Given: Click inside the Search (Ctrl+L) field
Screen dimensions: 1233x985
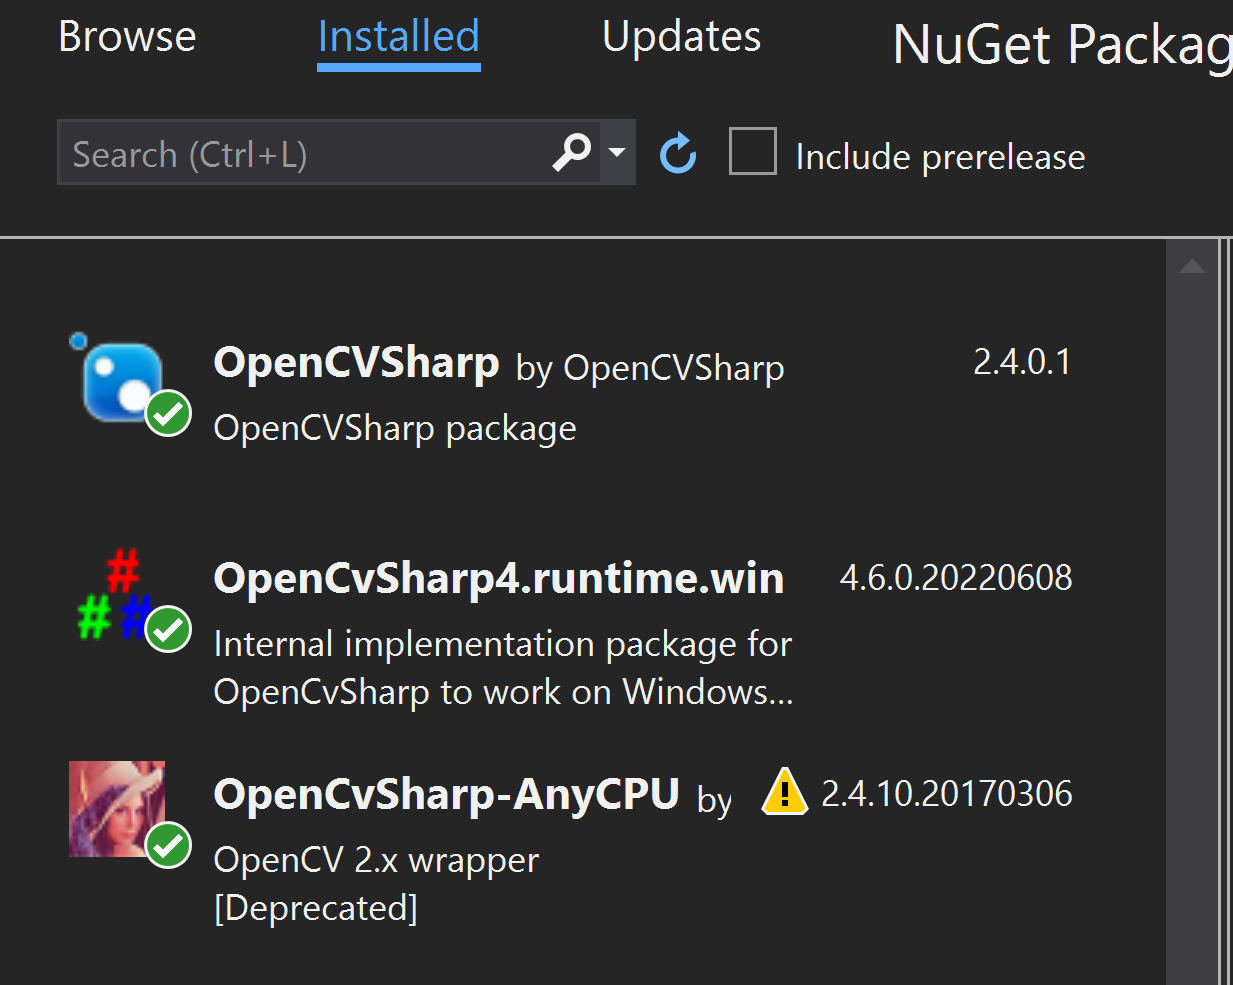Looking at the screenshot, I should click(x=300, y=152).
